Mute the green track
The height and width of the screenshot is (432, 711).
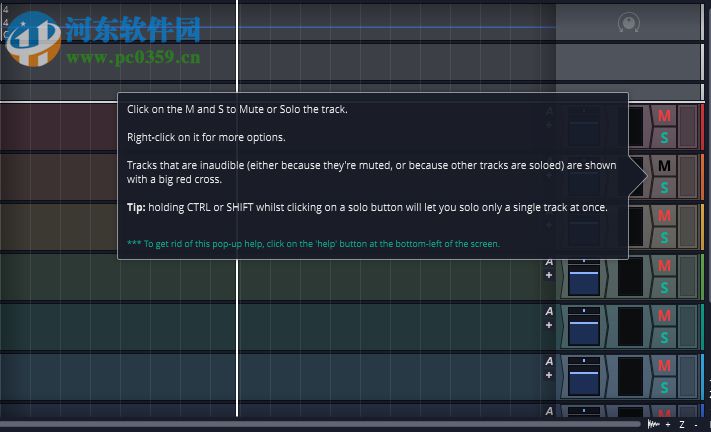point(664,266)
